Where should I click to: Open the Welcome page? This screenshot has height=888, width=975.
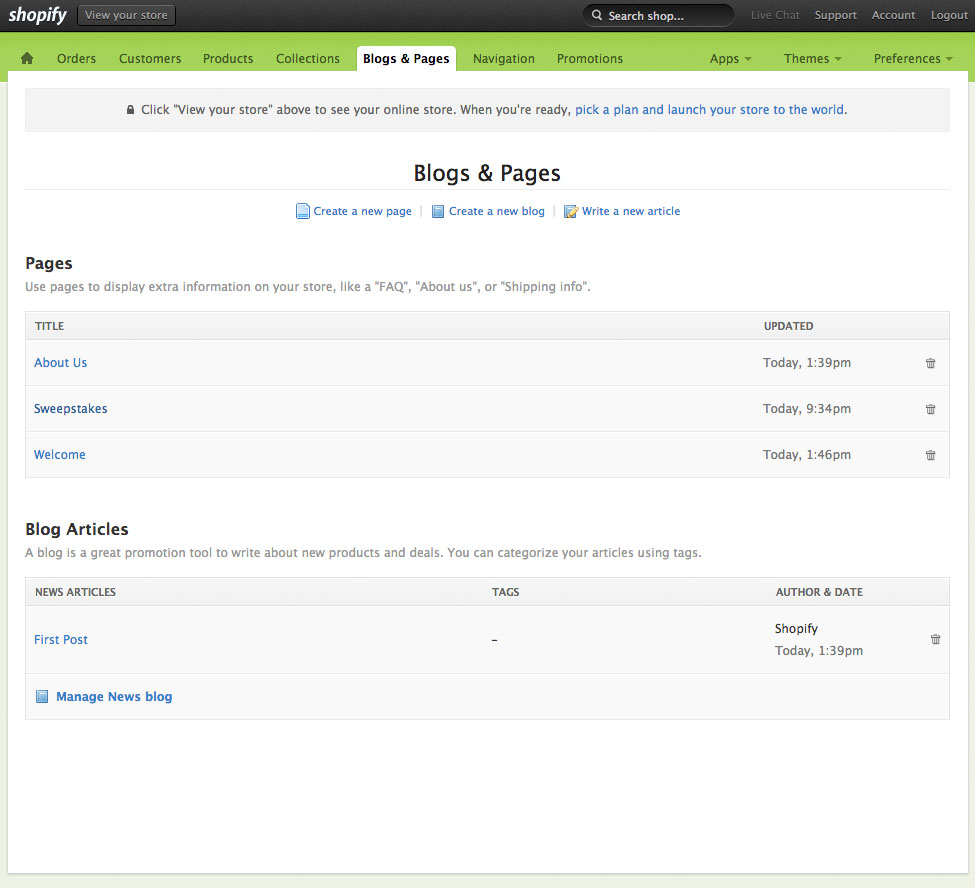tap(60, 455)
